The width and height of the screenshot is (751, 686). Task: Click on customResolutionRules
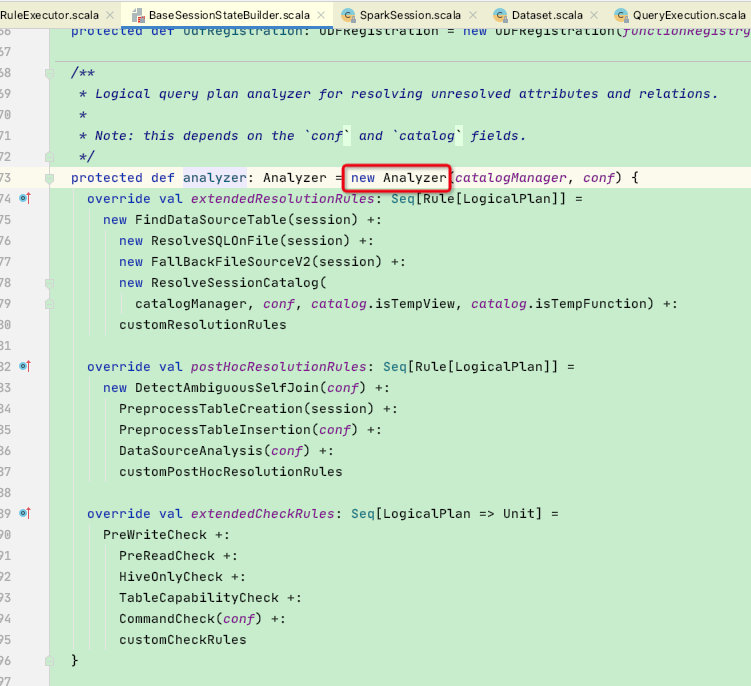[203, 325]
